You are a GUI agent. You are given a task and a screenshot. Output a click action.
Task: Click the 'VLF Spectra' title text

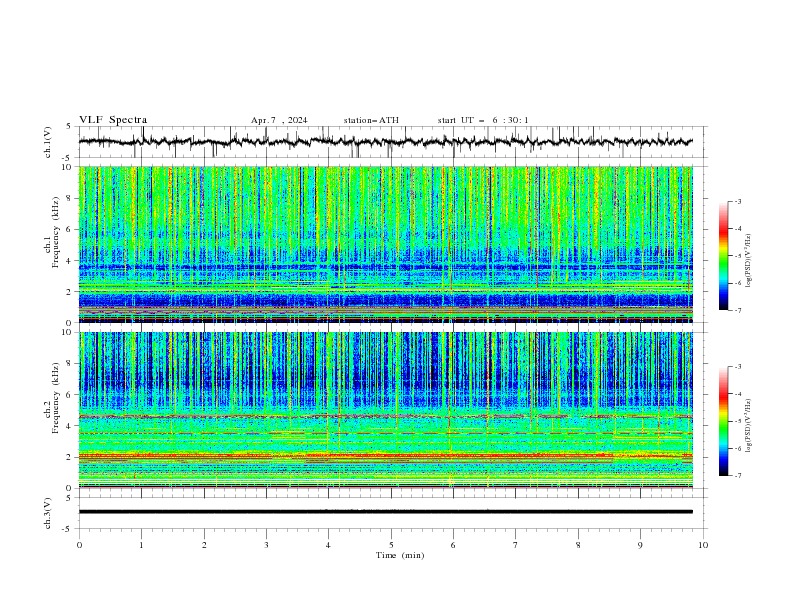tap(113, 120)
